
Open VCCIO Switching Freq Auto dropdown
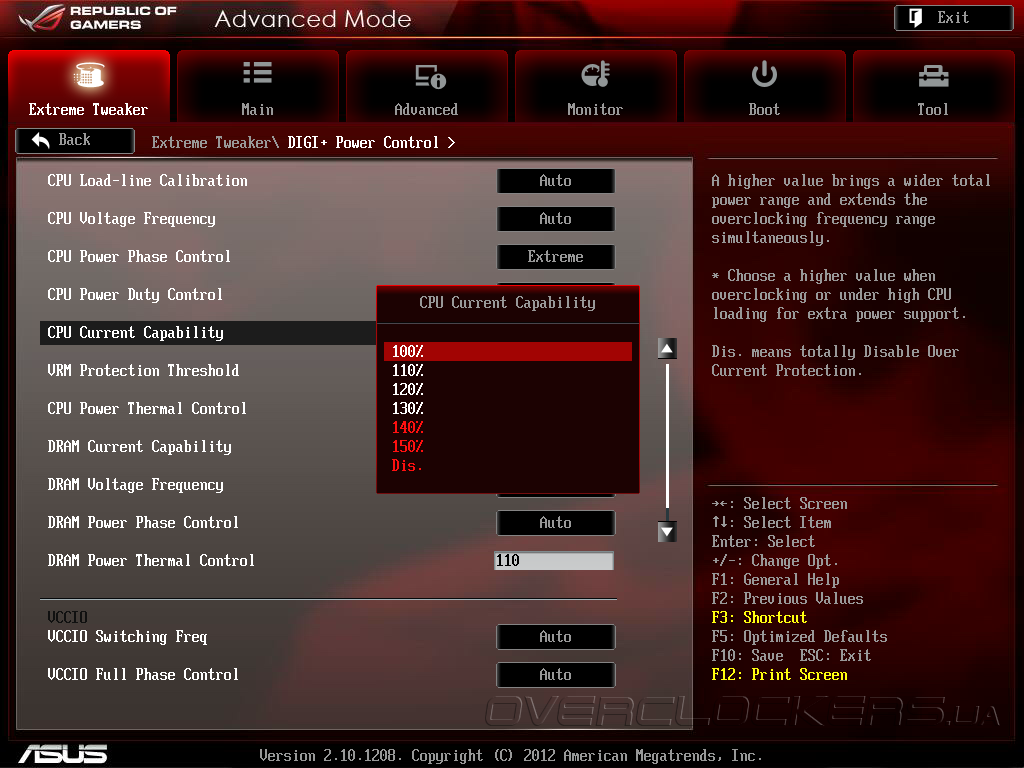(x=555, y=637)
